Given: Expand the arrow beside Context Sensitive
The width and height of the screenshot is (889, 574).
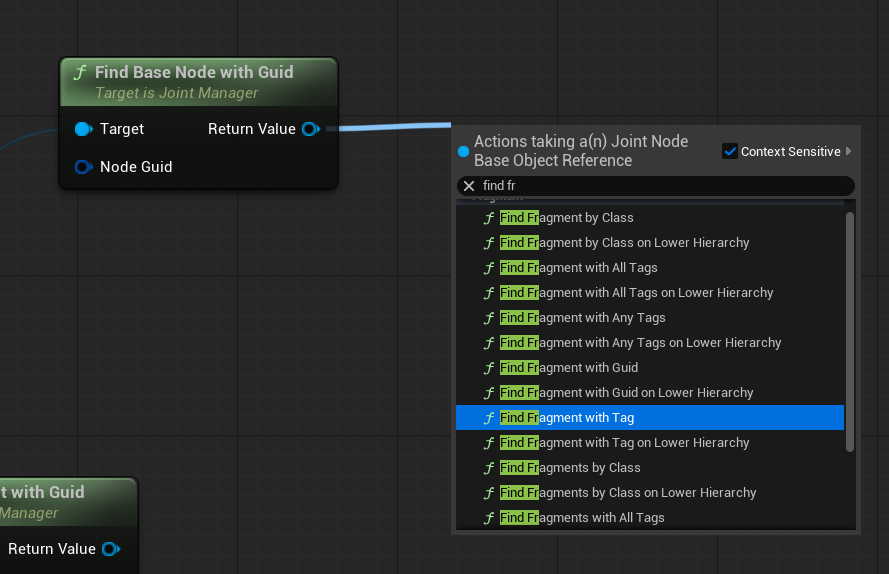Looking at the screenshot, I should coord(849,152).
